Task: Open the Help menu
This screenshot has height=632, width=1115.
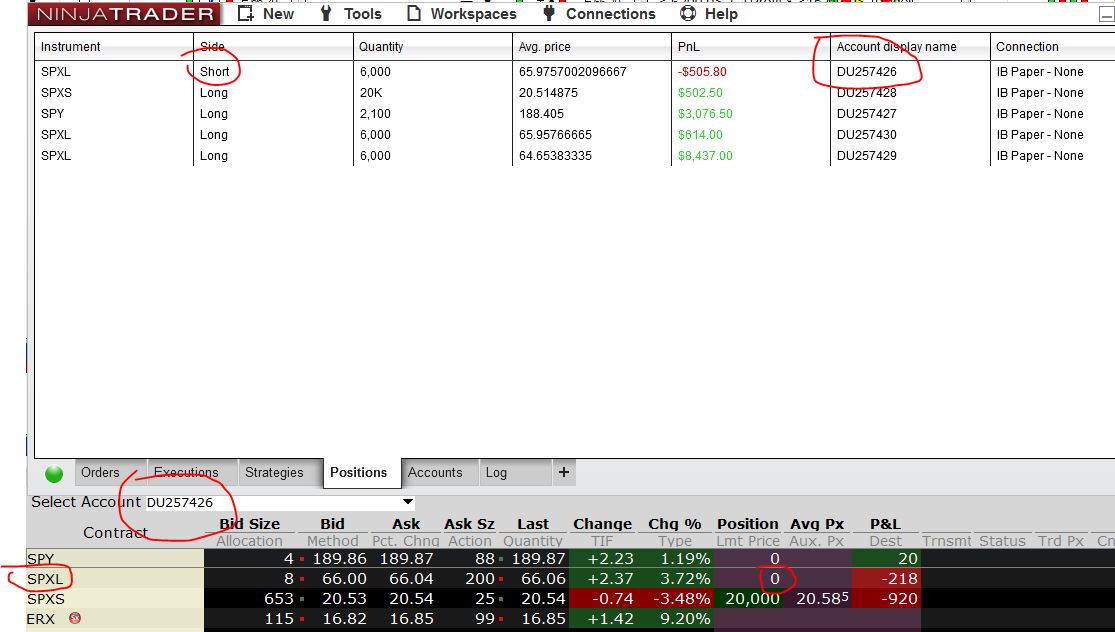Action: click(x=721, y=14)
